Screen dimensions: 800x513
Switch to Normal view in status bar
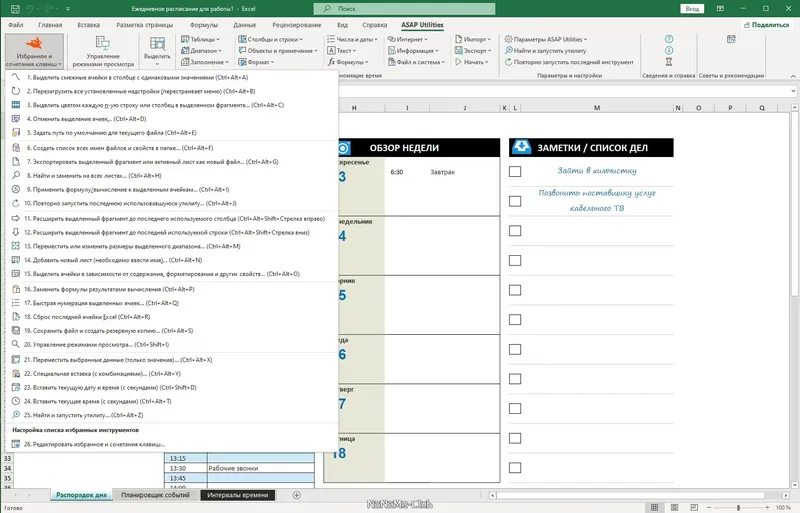click(655, 507)
